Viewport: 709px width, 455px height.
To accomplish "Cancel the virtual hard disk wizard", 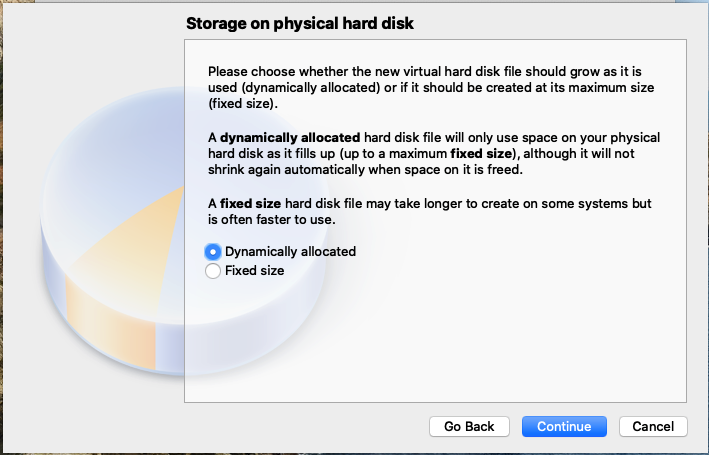I will [x=653, y=427].
